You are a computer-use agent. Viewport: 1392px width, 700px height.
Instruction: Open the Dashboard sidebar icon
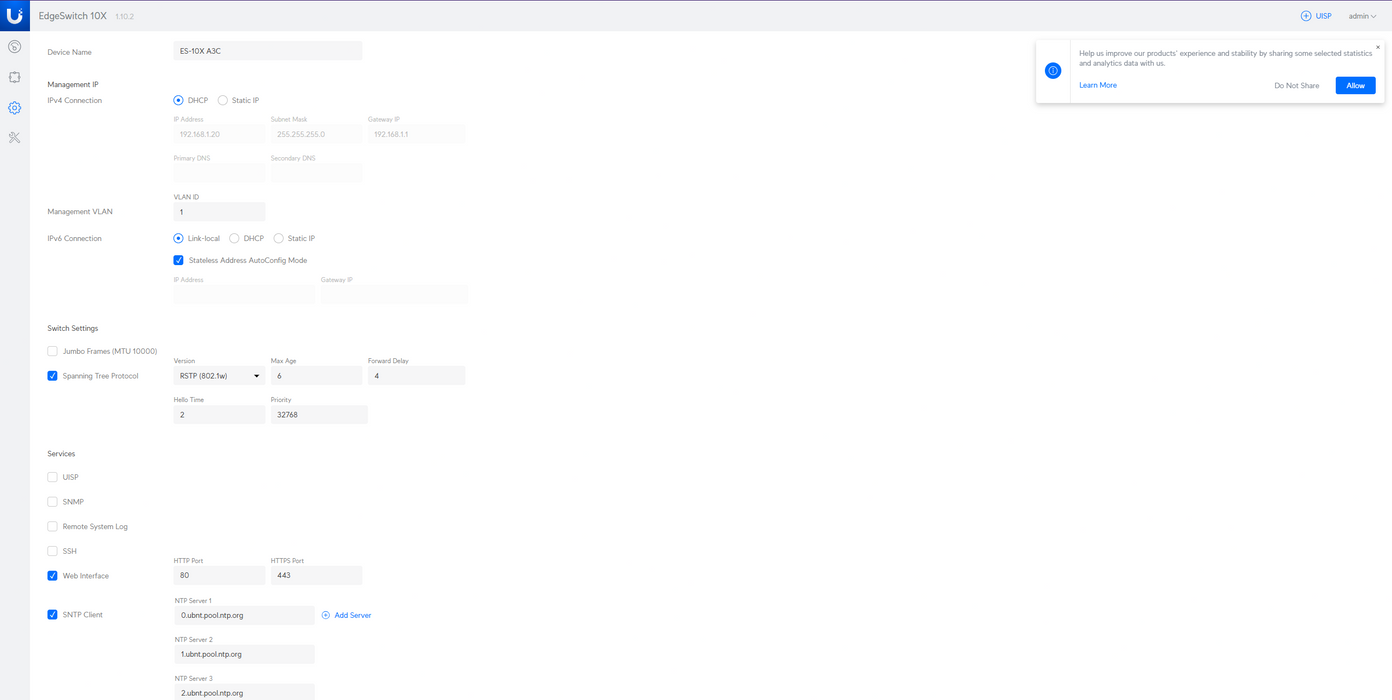tap(14, 47)
